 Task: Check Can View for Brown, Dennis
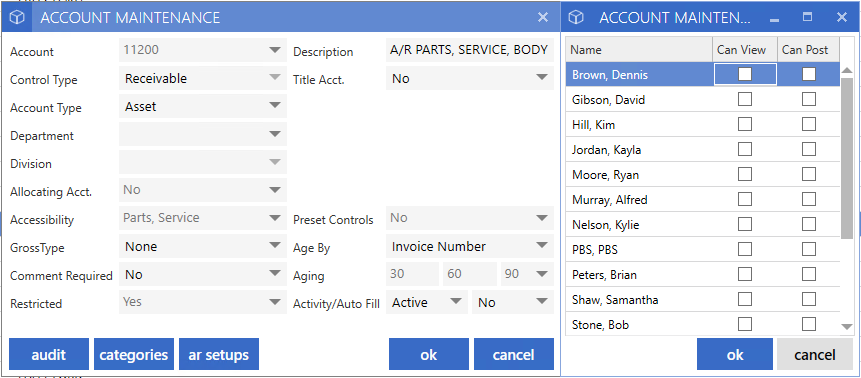[x=745, y=74]
